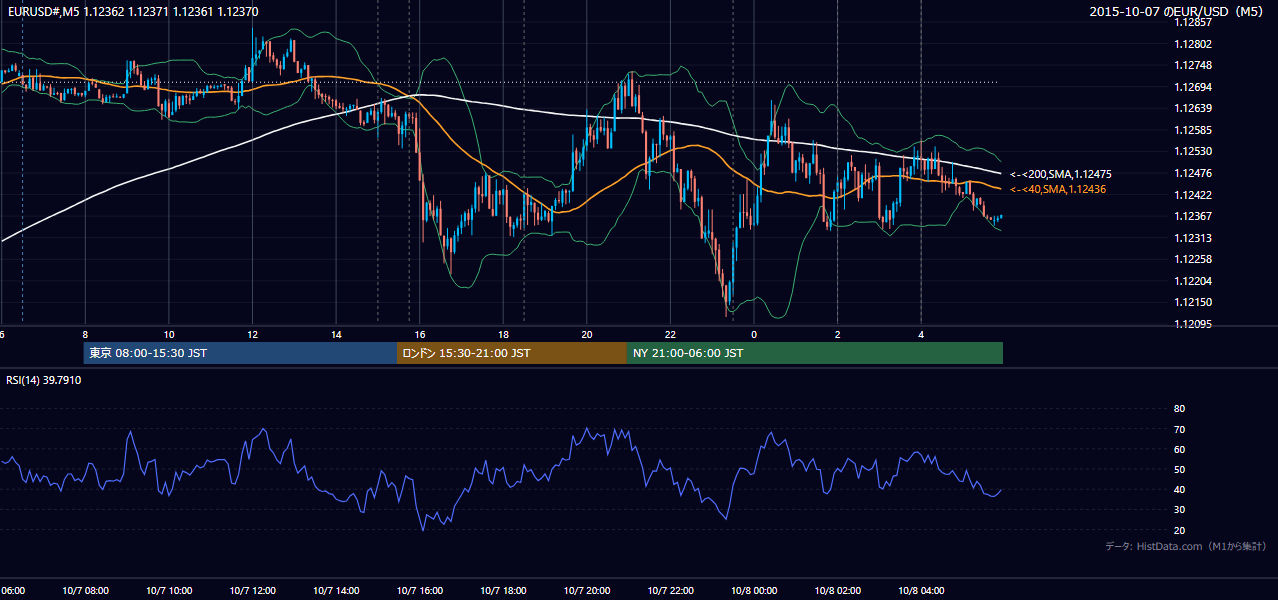Viewport: 1278px width, 600px height.
Task: Click the RSI(14) 39.7910 indicator label
Action: pos(44,380)
